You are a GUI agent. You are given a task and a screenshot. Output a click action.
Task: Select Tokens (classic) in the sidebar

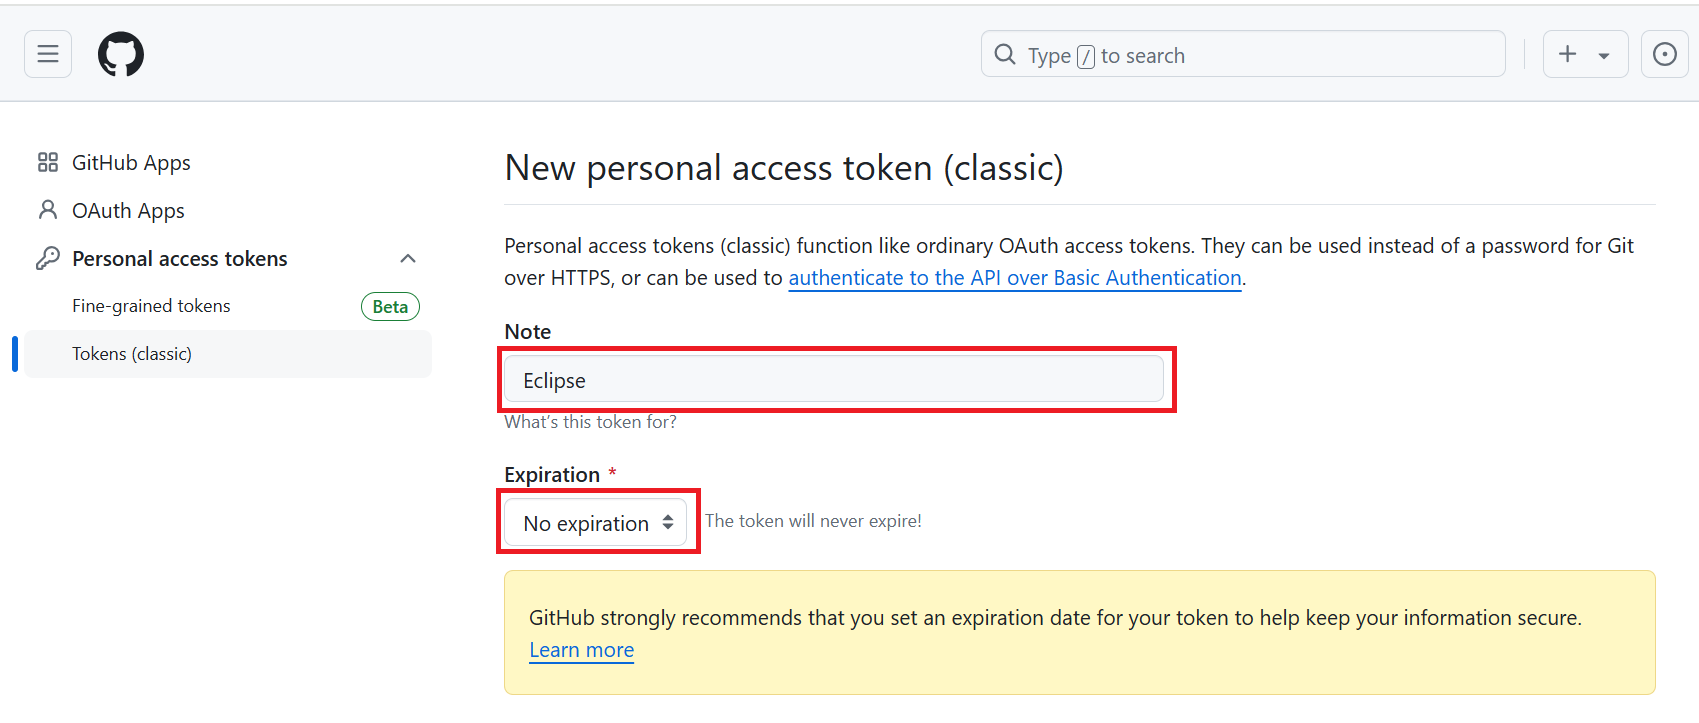pos(132,354)
